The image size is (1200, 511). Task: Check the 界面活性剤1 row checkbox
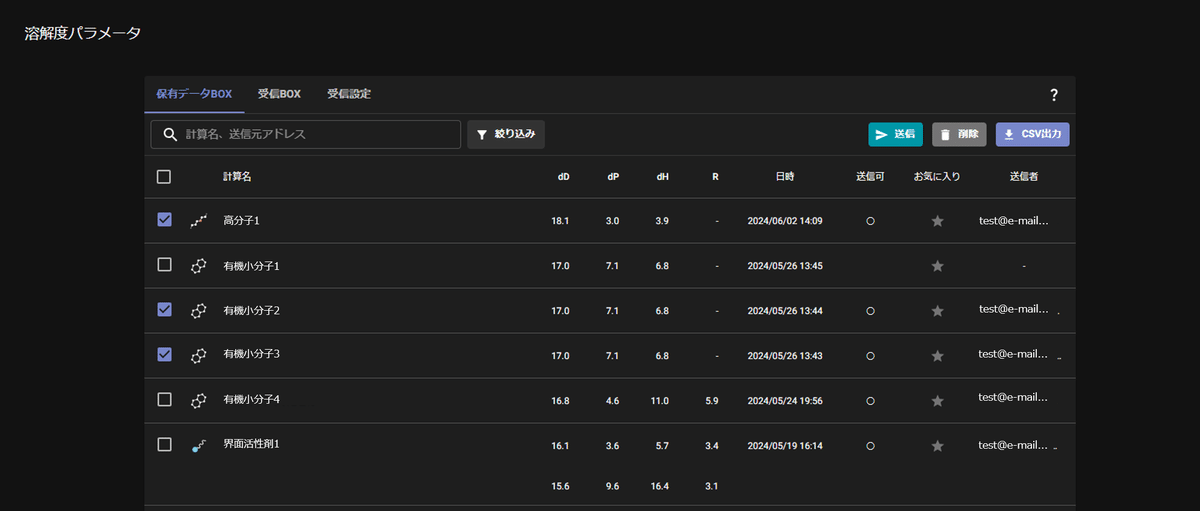(x=164, y=444)
